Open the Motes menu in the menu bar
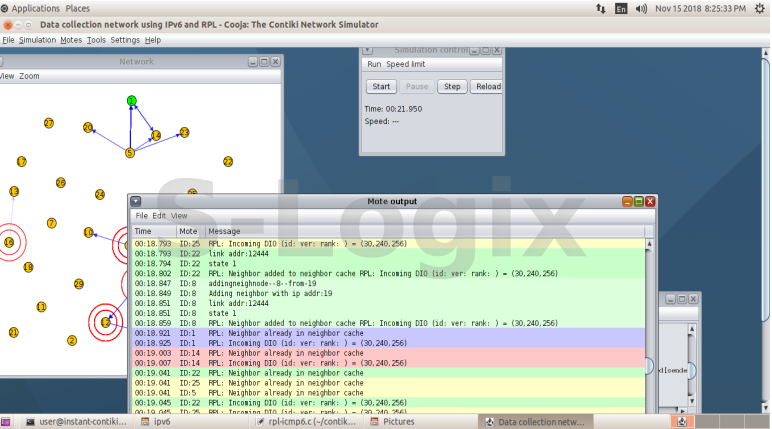 pyautogui.click(x=71, y=40)
